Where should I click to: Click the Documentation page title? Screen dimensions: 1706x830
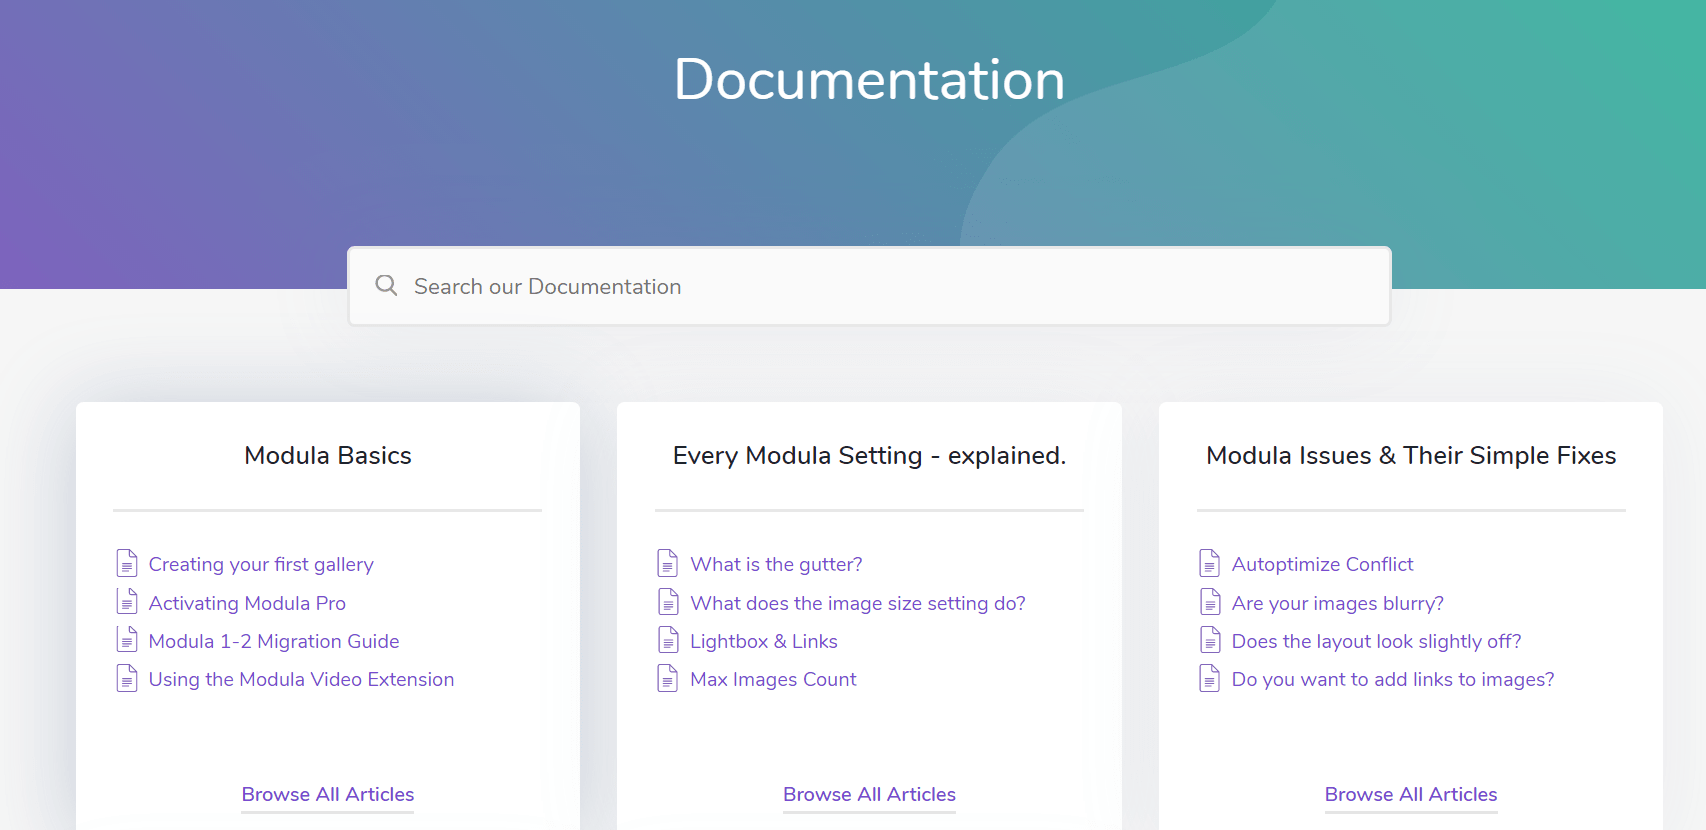coord(869,79)
